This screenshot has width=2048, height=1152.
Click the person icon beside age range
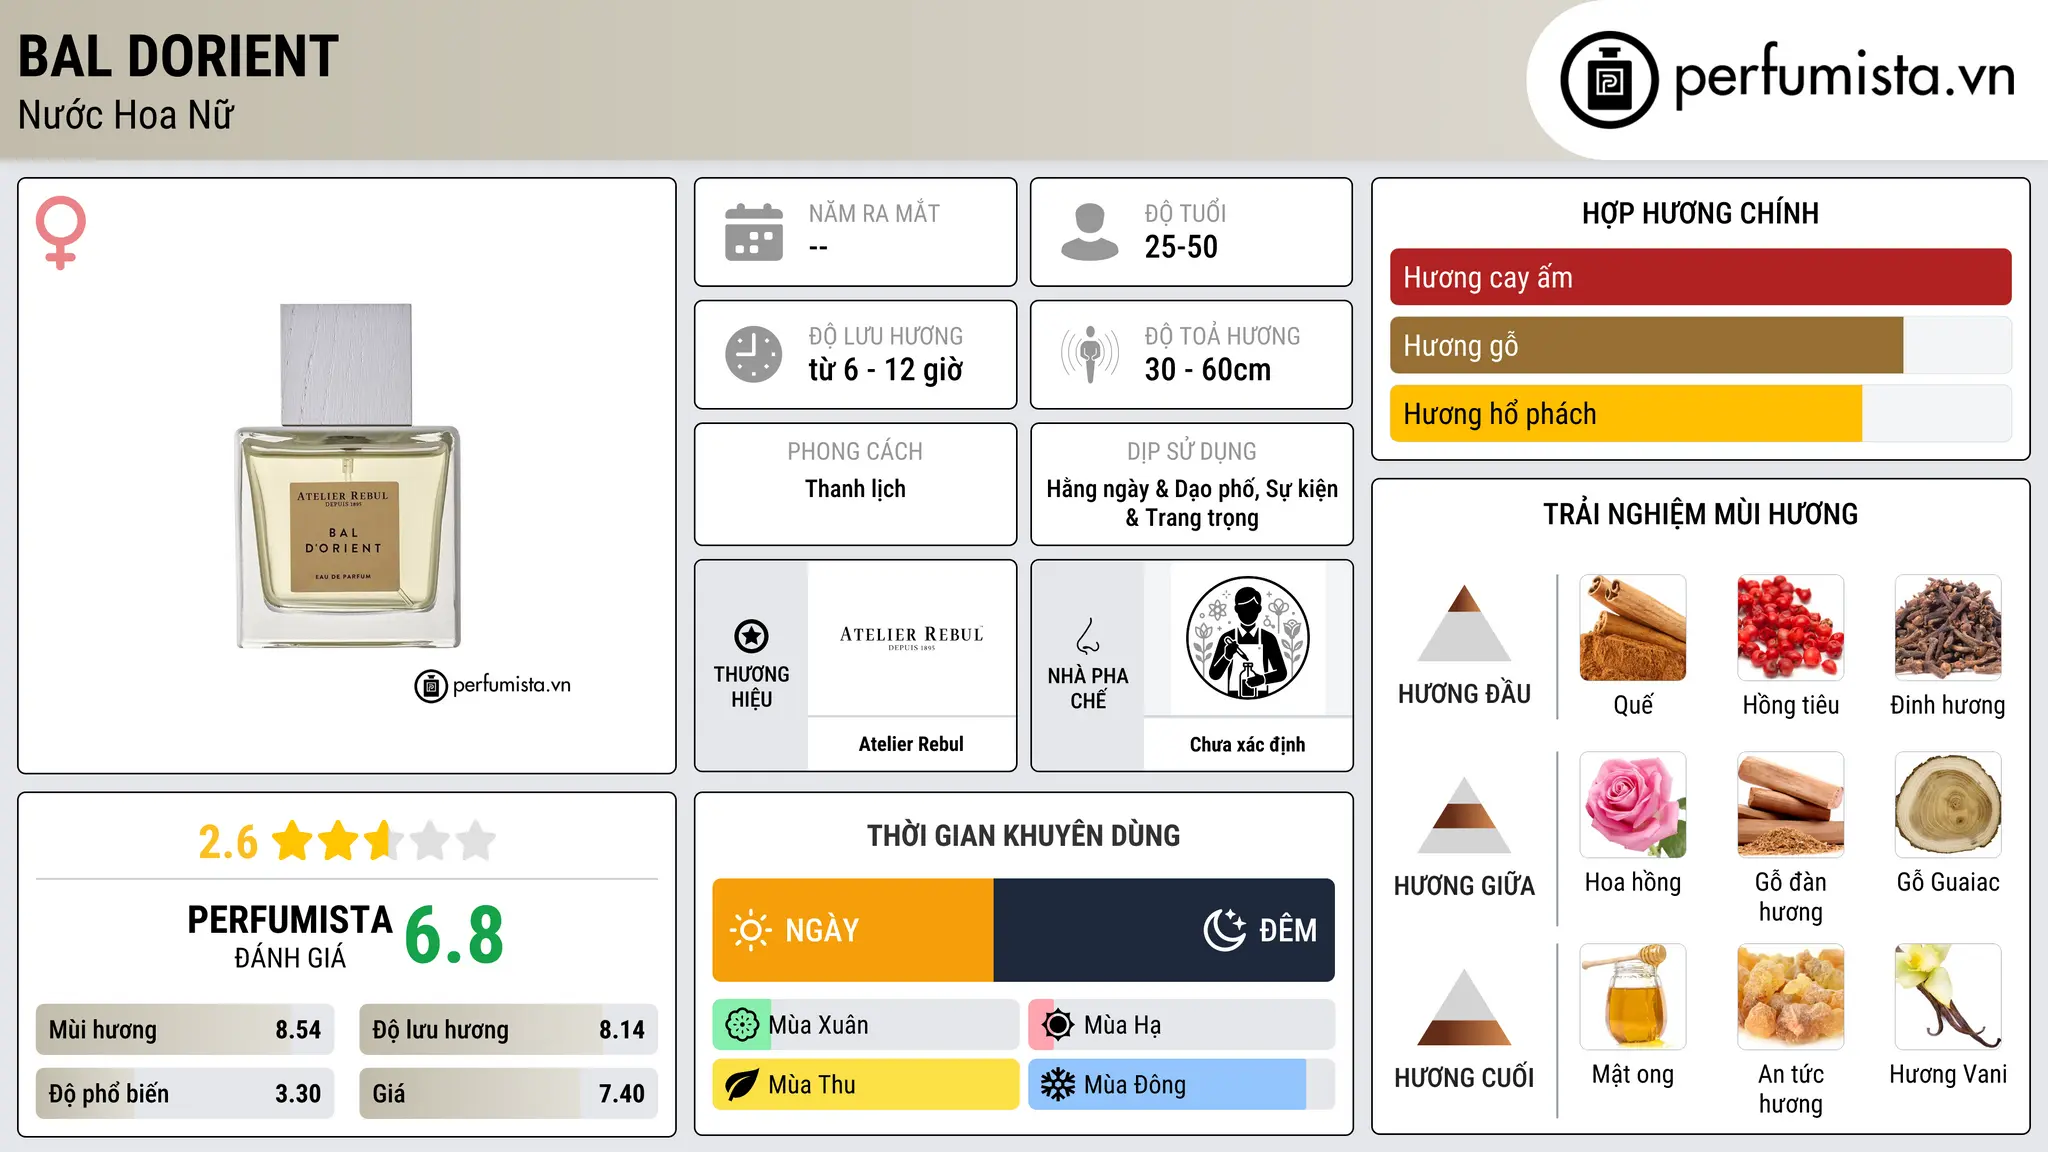click(1089, 232)
